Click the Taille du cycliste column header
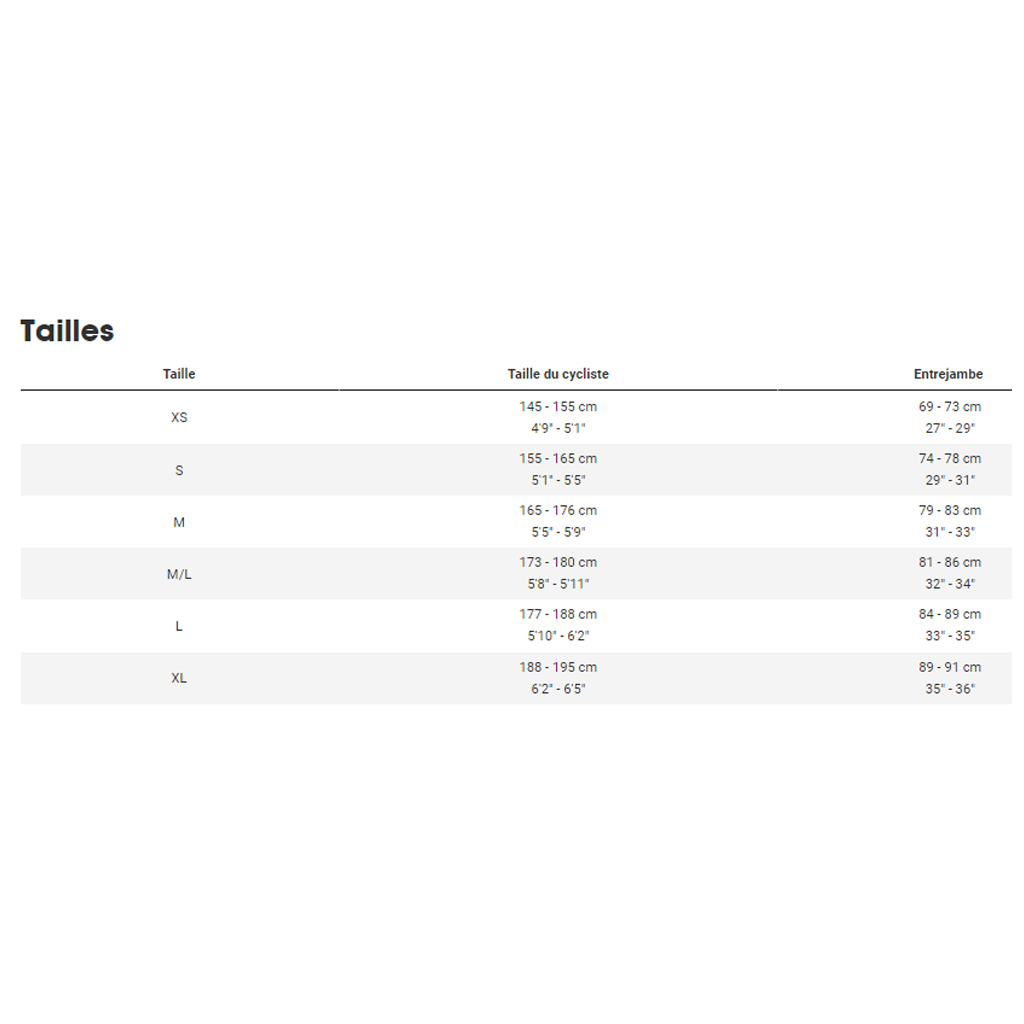This screenshot has height=1024, width=1024. click(x=558, y=374)
